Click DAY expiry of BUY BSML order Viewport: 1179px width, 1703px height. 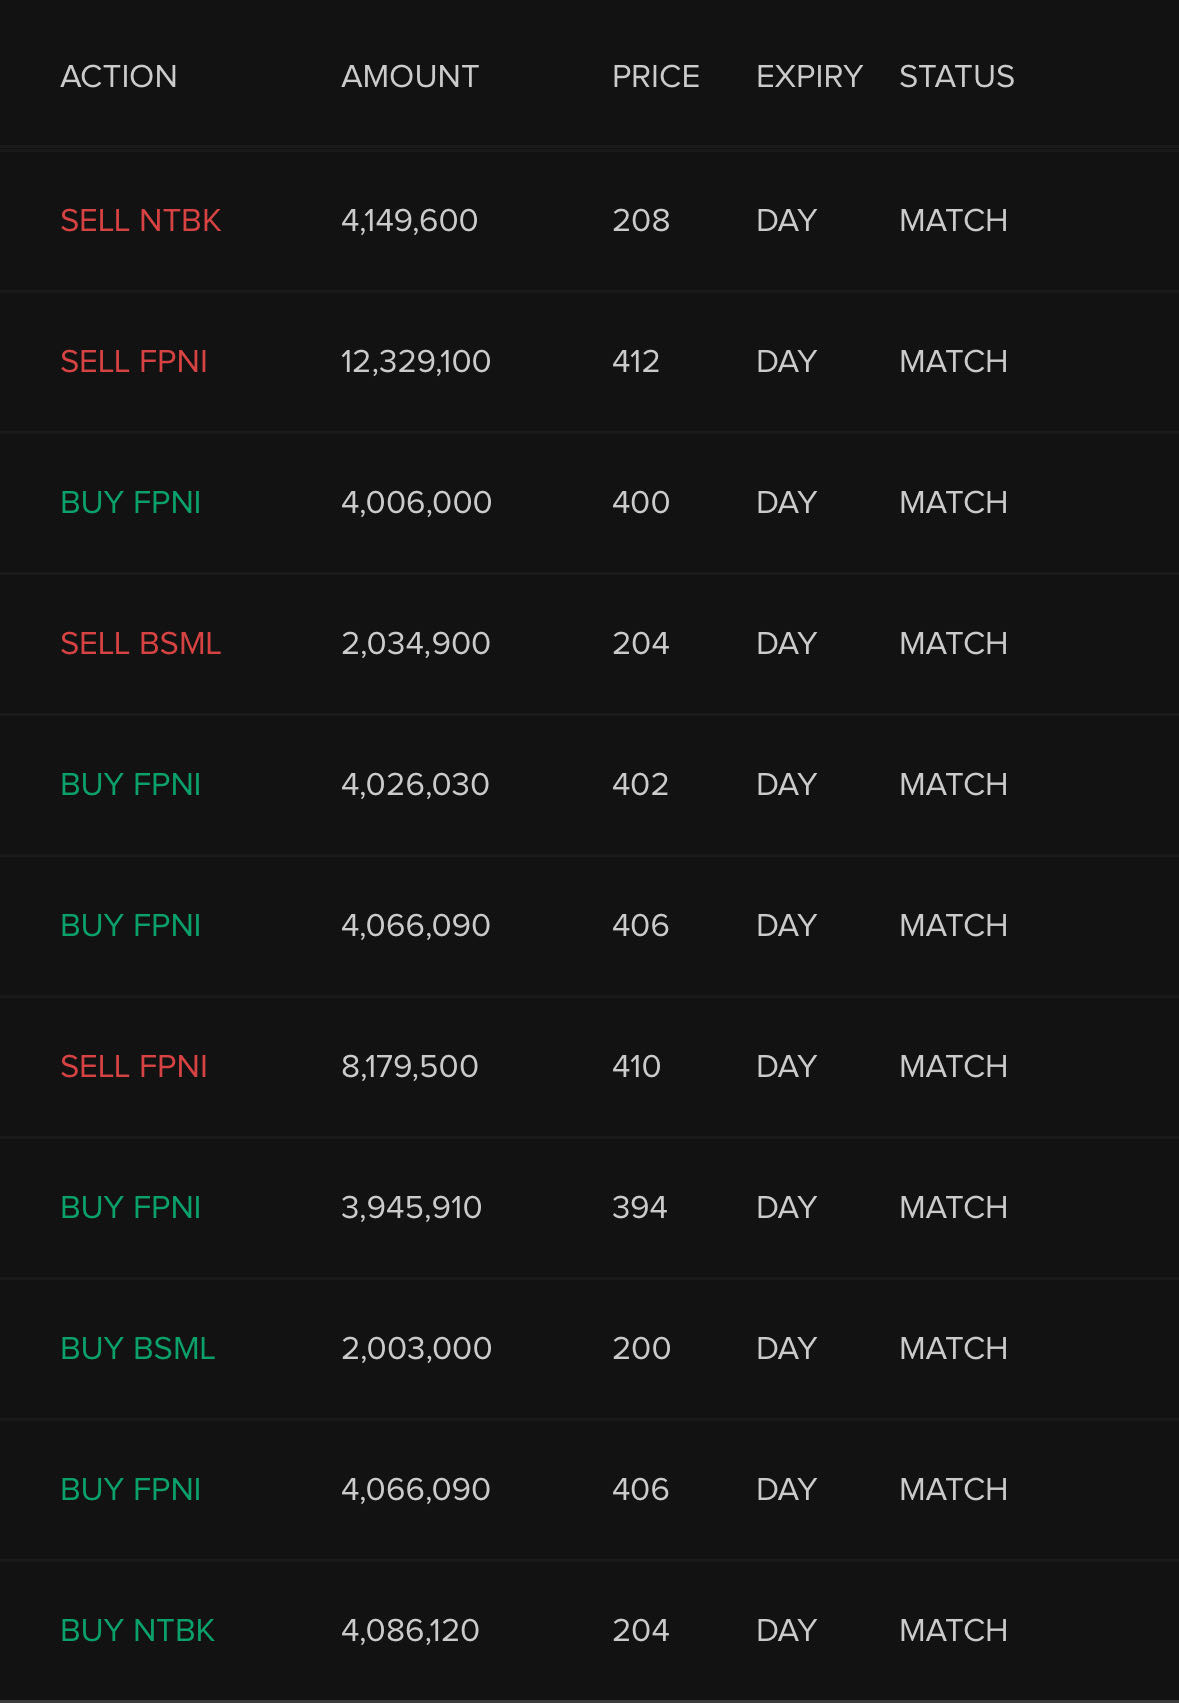(786, 1348)
